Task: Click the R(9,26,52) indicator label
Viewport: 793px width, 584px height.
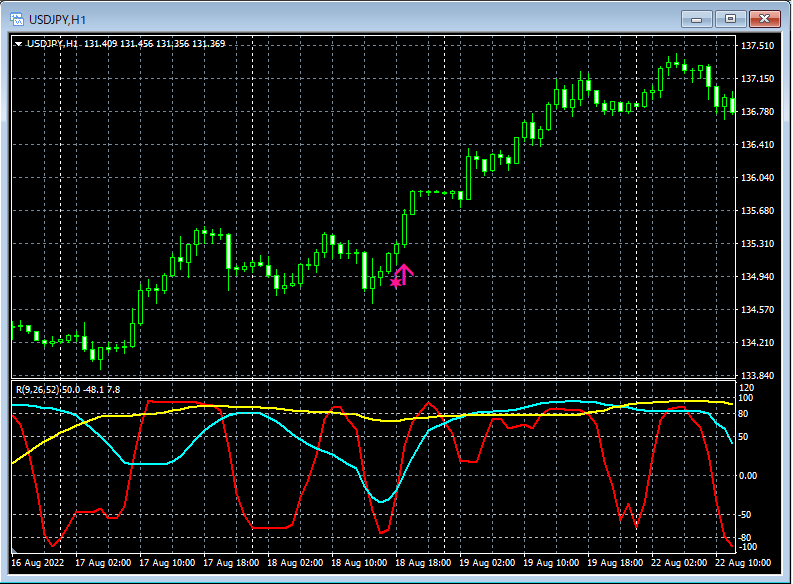Action: [36, 388]
